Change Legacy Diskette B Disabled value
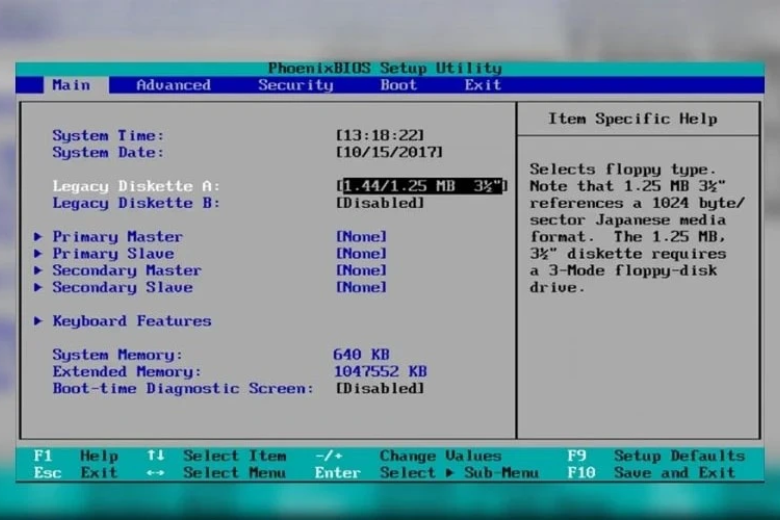This screenshot has width=780, height=520. (x=380, y=203)
